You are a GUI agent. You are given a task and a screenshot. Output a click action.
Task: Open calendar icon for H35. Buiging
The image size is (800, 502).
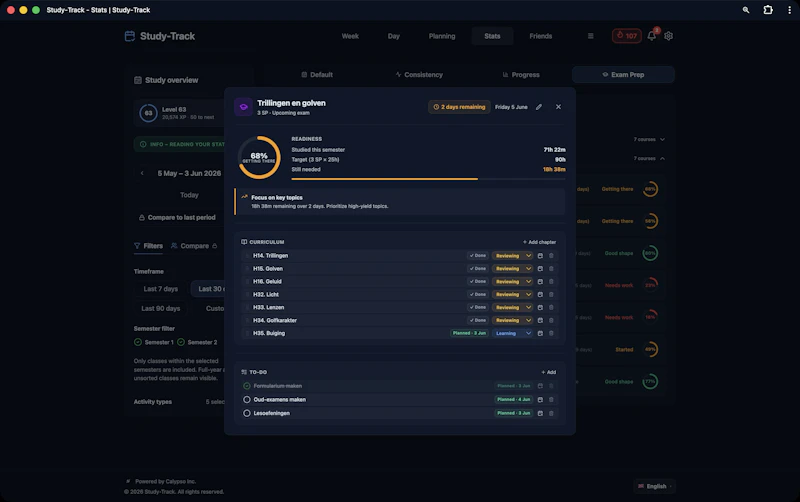[x=540, y=333]
